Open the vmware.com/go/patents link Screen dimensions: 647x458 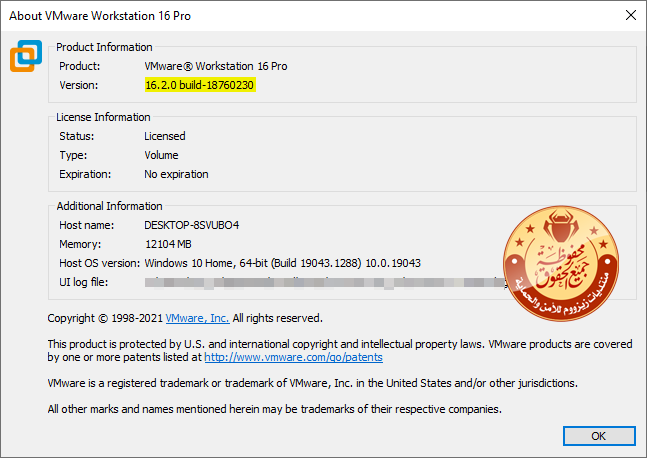point(293,357)
